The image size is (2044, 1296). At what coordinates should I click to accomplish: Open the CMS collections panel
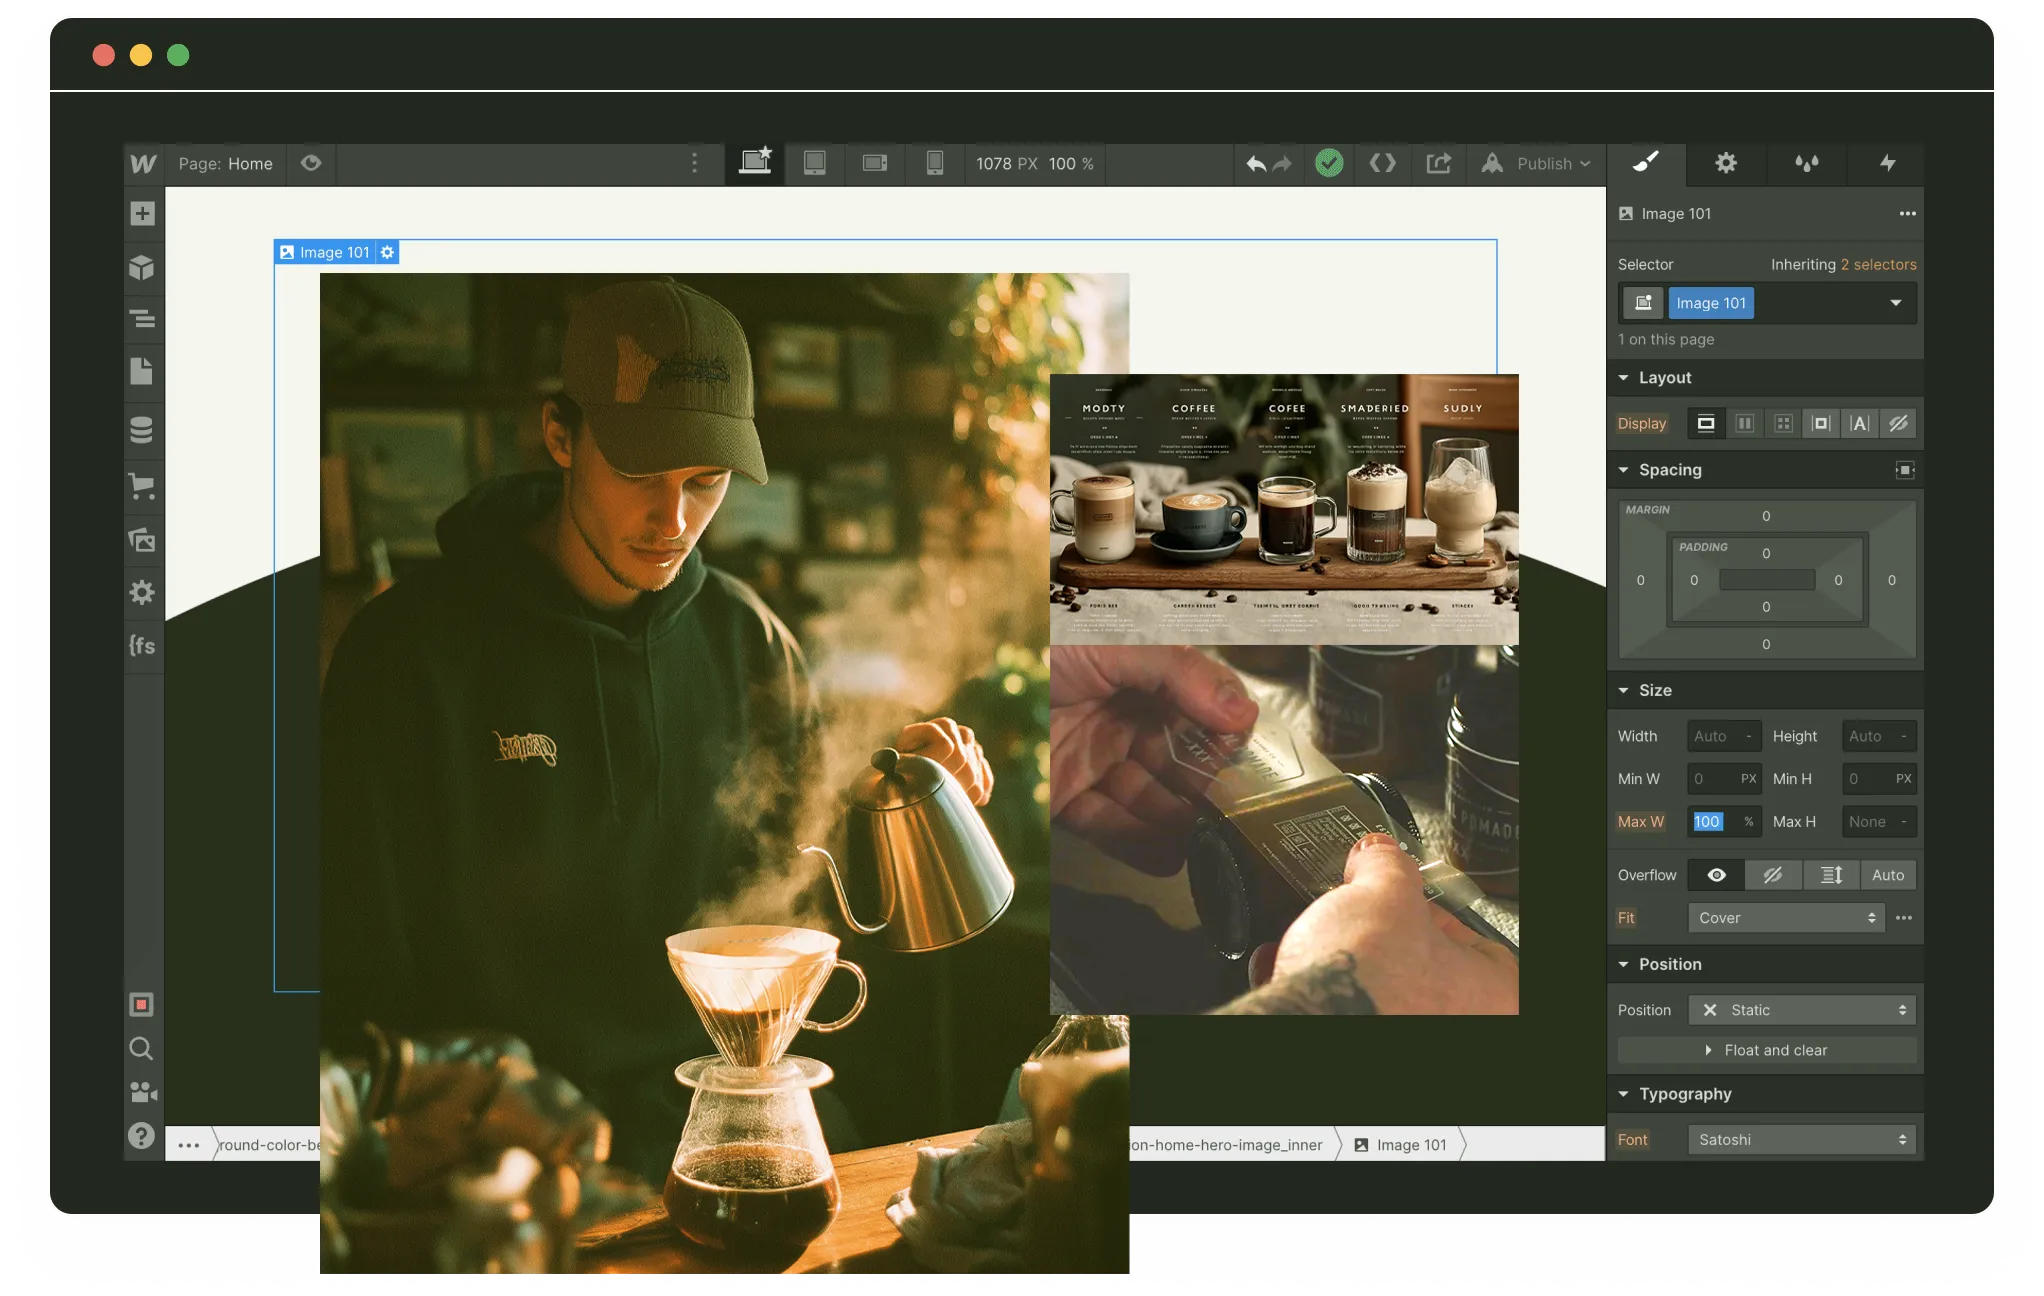point(142,429)
